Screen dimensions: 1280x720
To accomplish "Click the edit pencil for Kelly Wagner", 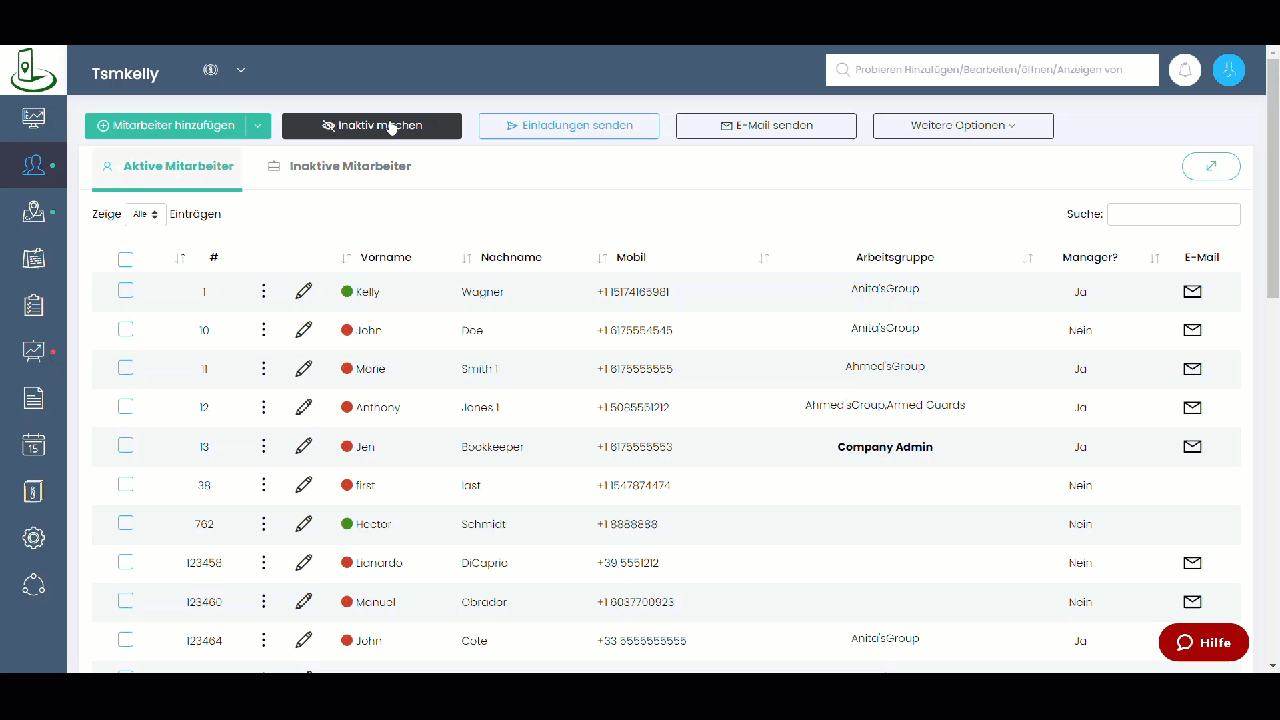I will [x=304, y=291].
